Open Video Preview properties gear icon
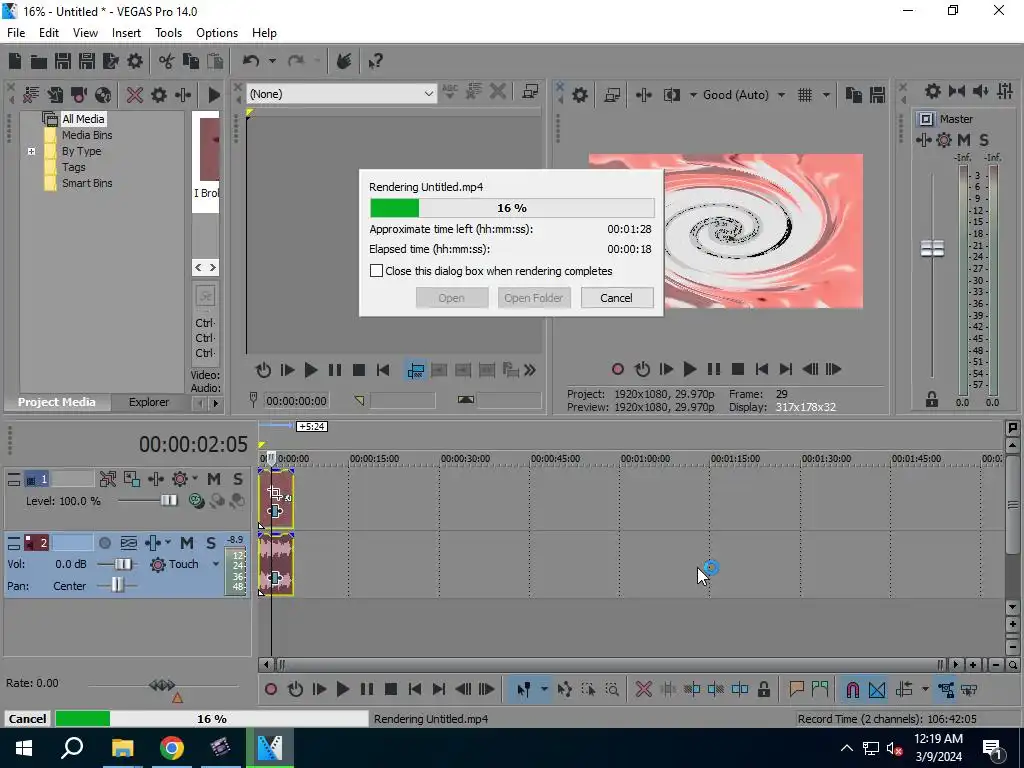Screen dimensions: 1024x768 pos(580,95)
